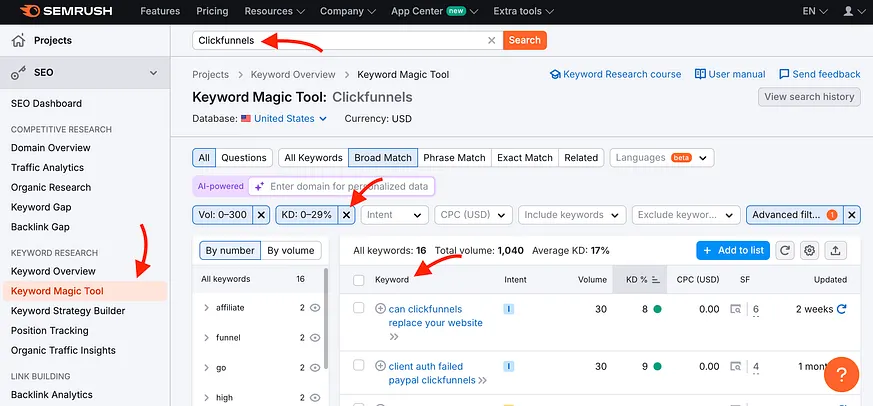Open SERP features icon for 'client auth failed' row
Viewport: 873px width, 406px height.
(x=736, y=366)
